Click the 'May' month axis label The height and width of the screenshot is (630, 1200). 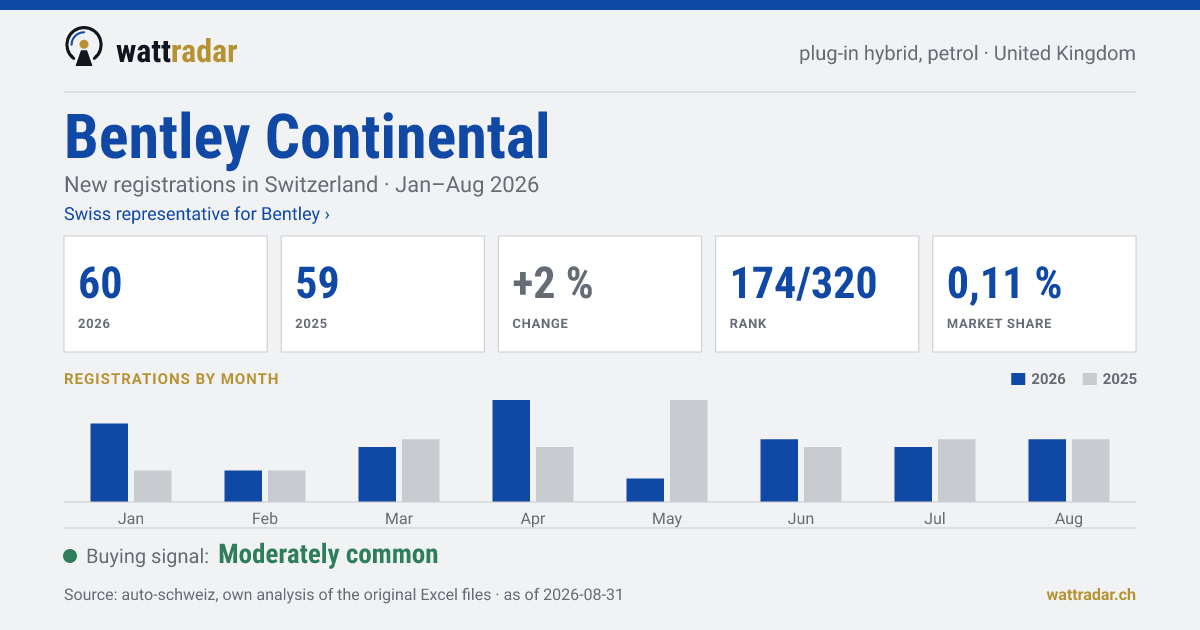click(x=667, y=518)
